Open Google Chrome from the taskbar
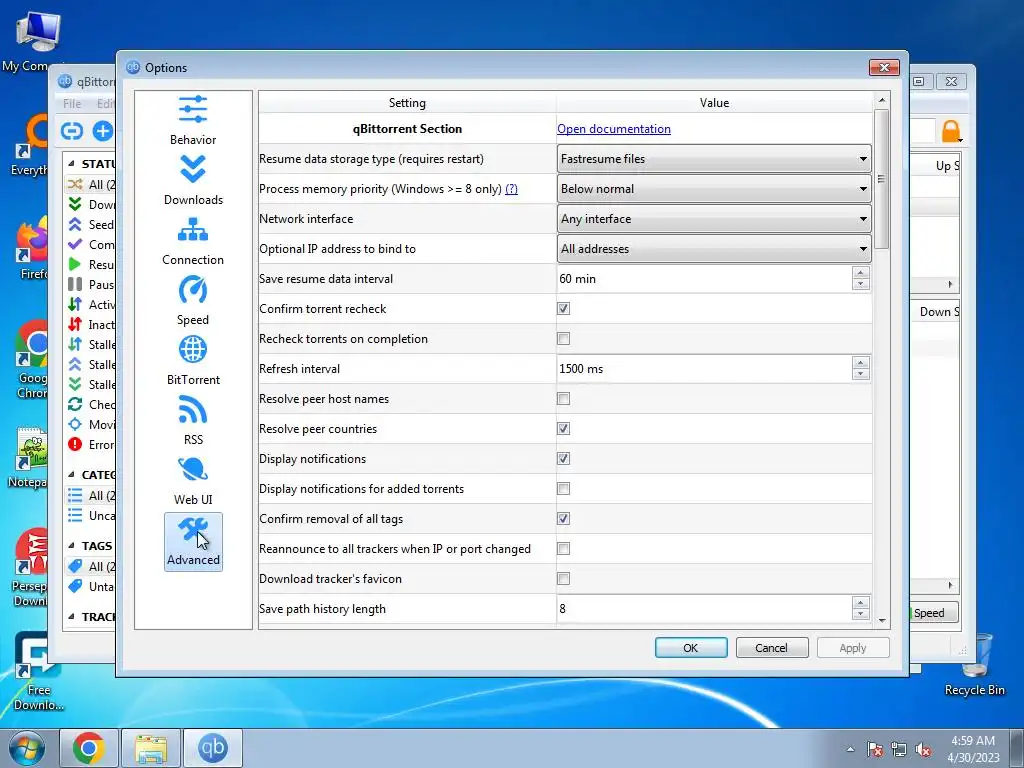Image resolution: width=1024 pixels, height=768 pixels. 89,748
